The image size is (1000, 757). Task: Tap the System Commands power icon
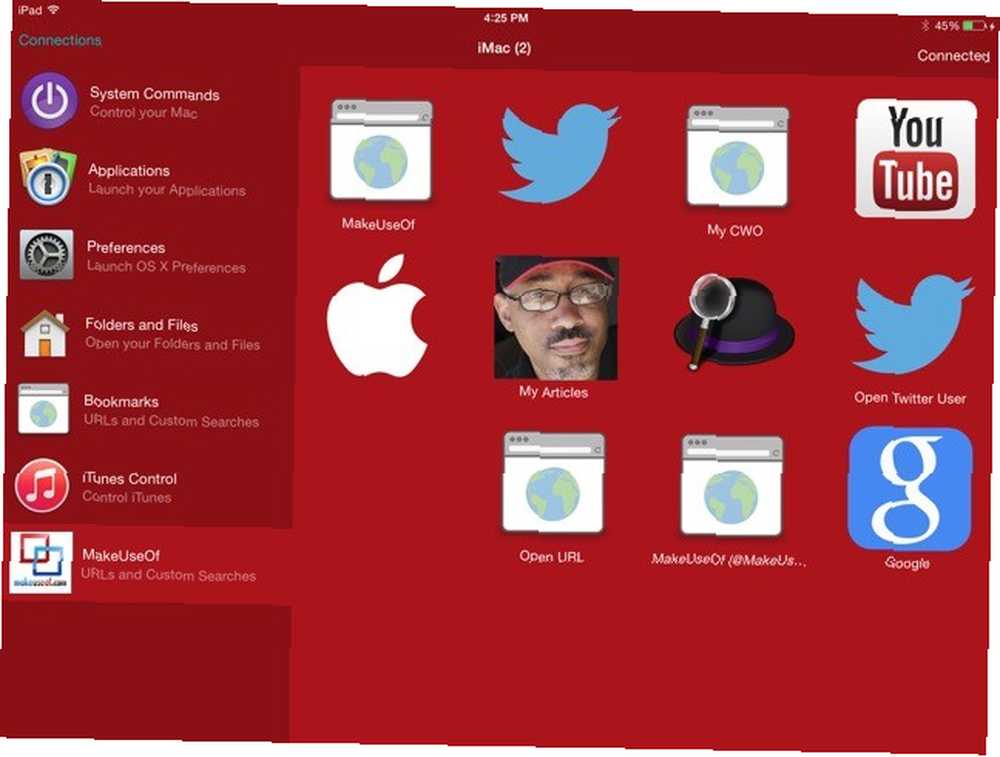coord(50,100)
